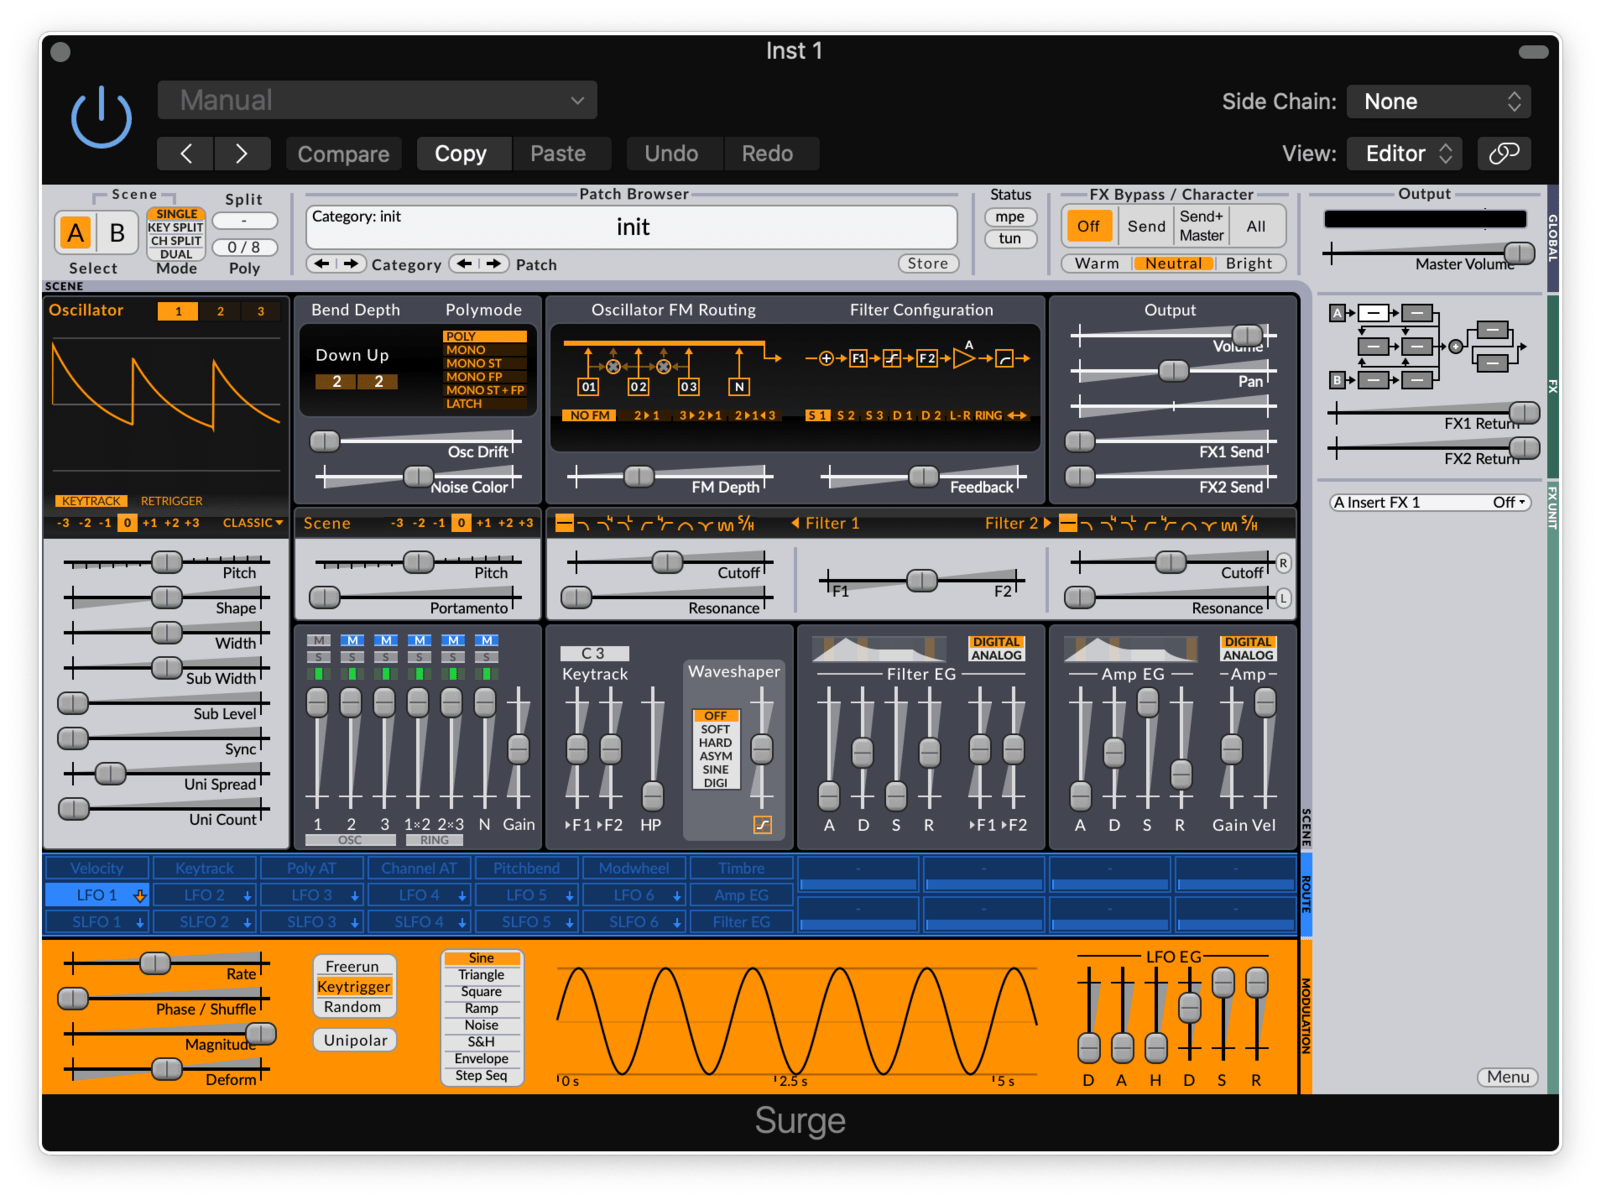Click the N noise box in FM Routing
The width and height of the screenshot is (1601, 1200).
pos(739,387)
